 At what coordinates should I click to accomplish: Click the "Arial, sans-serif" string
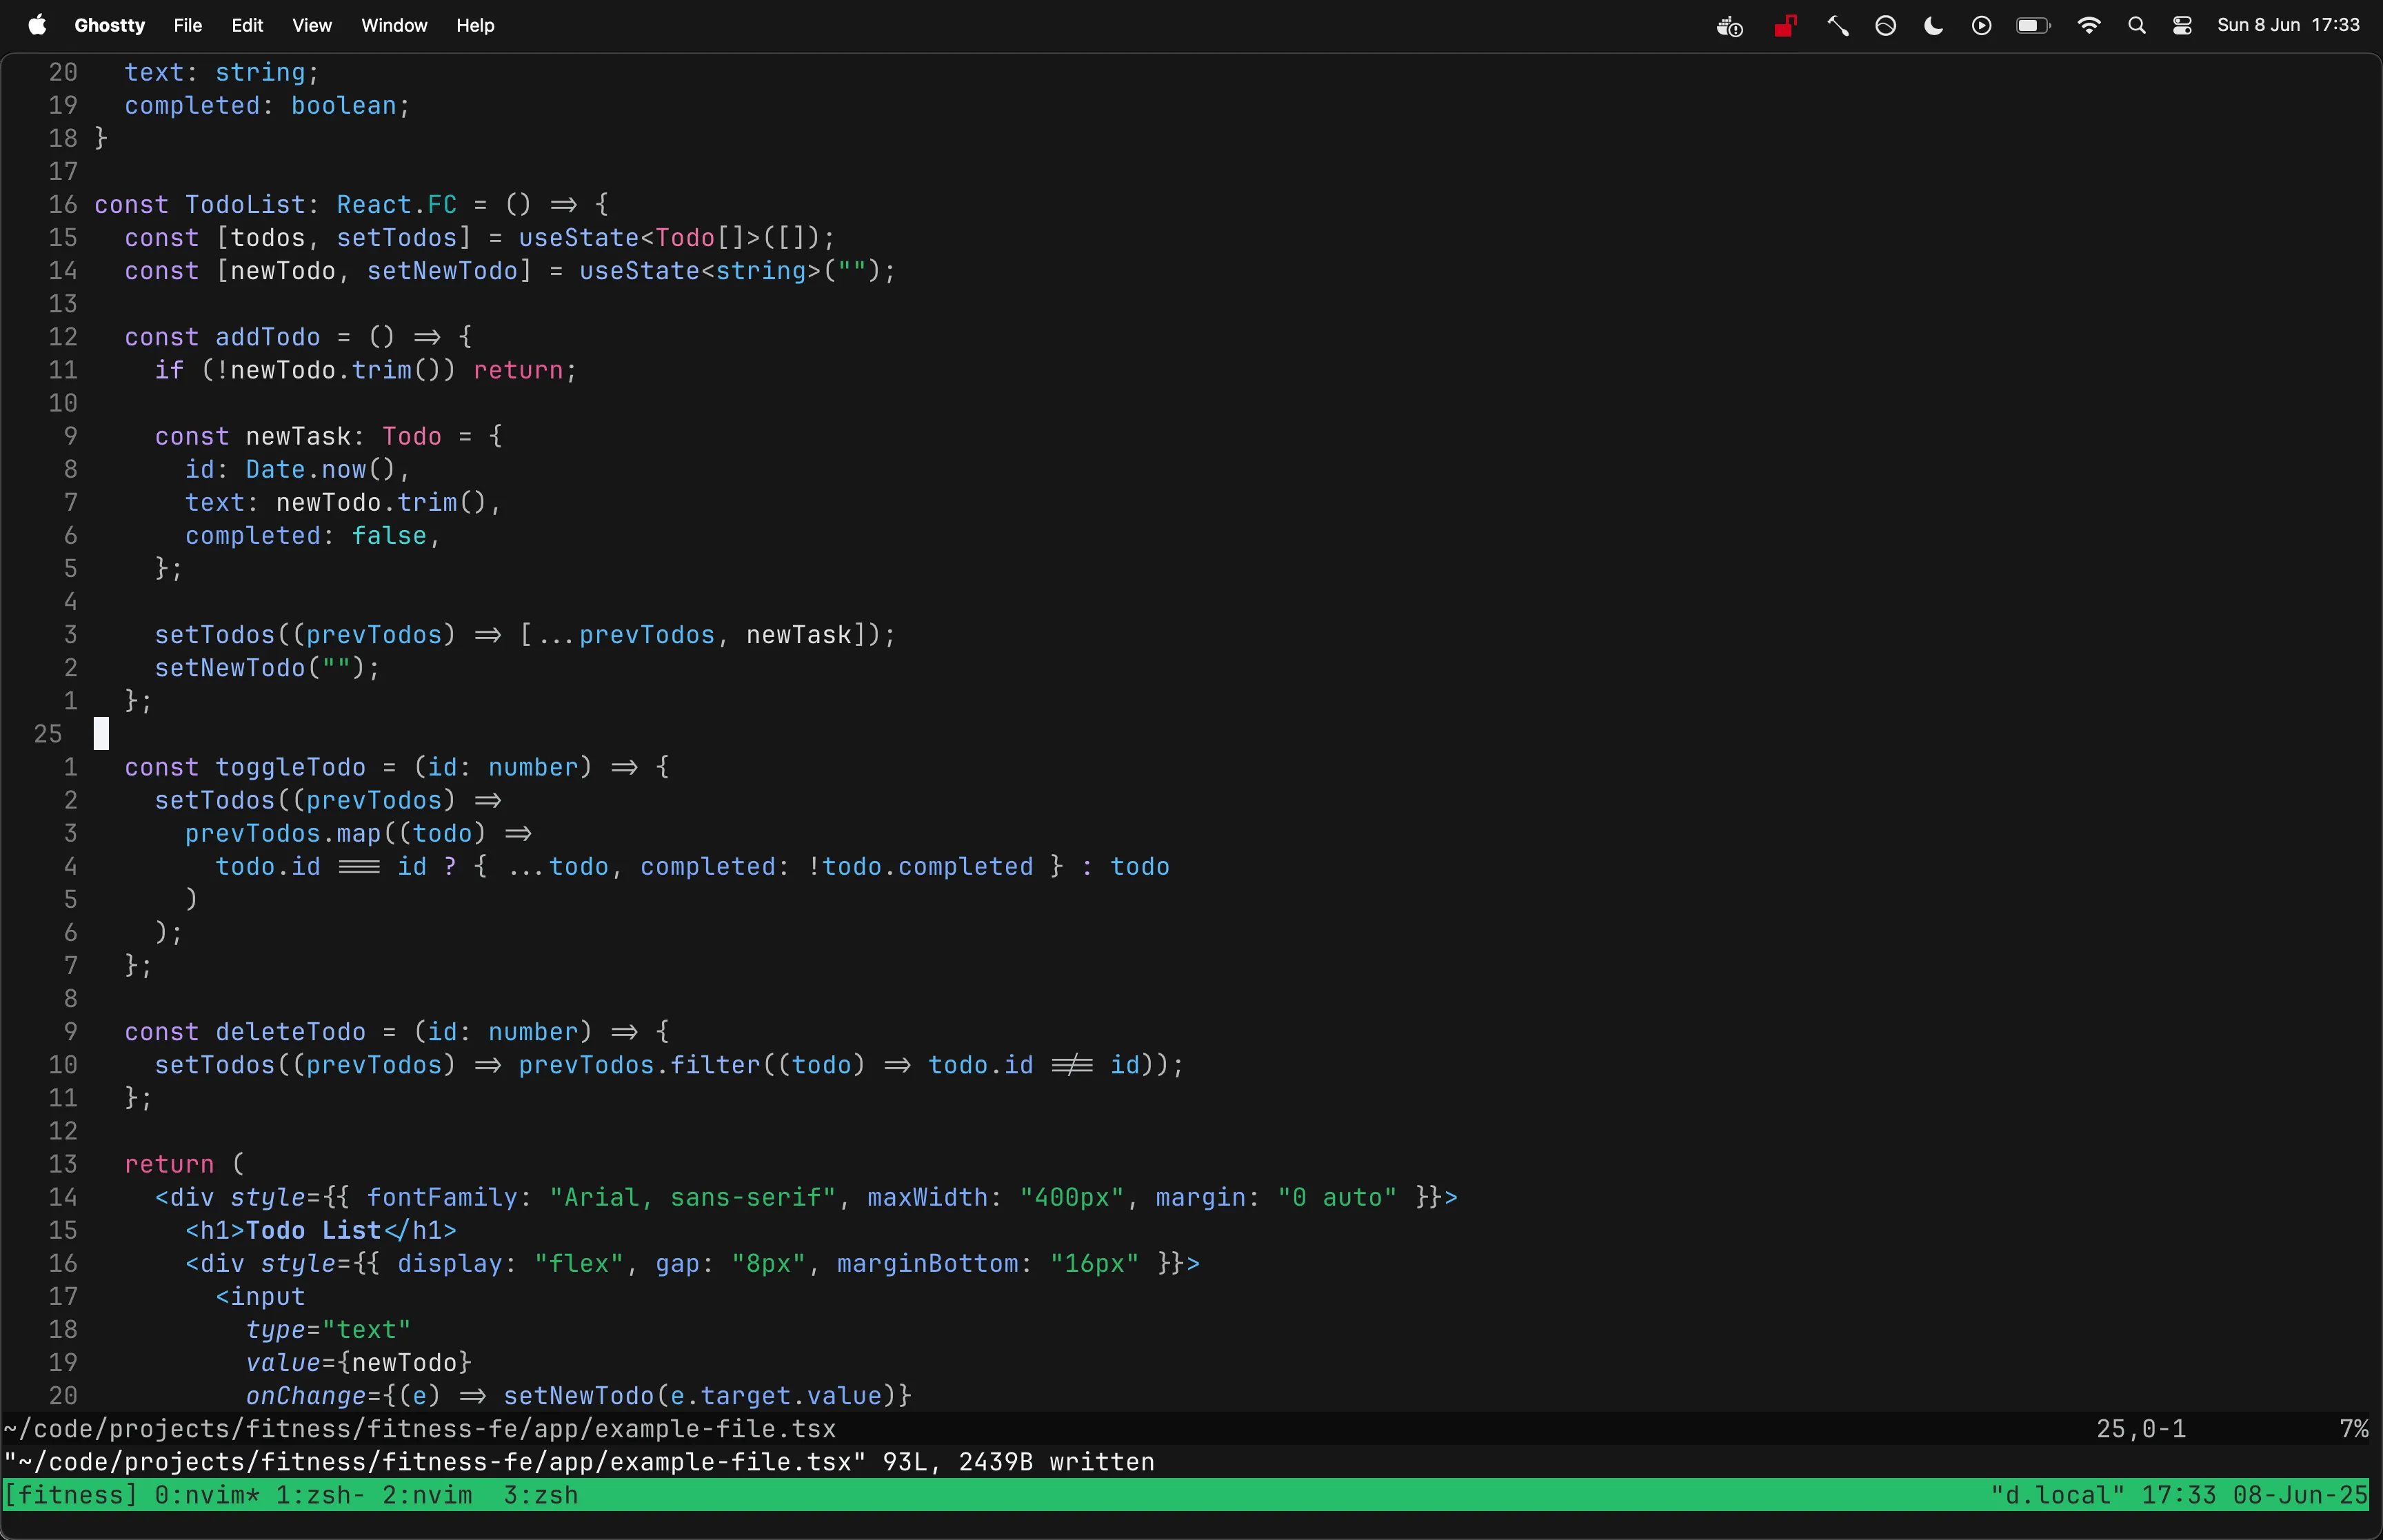pos(692,1197)
